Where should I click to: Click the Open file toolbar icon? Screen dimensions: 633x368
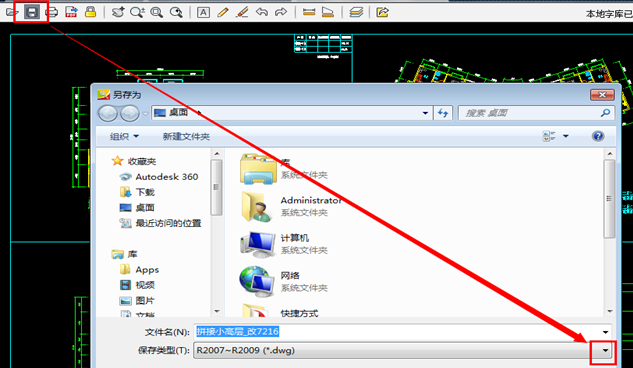coord(11,12)
